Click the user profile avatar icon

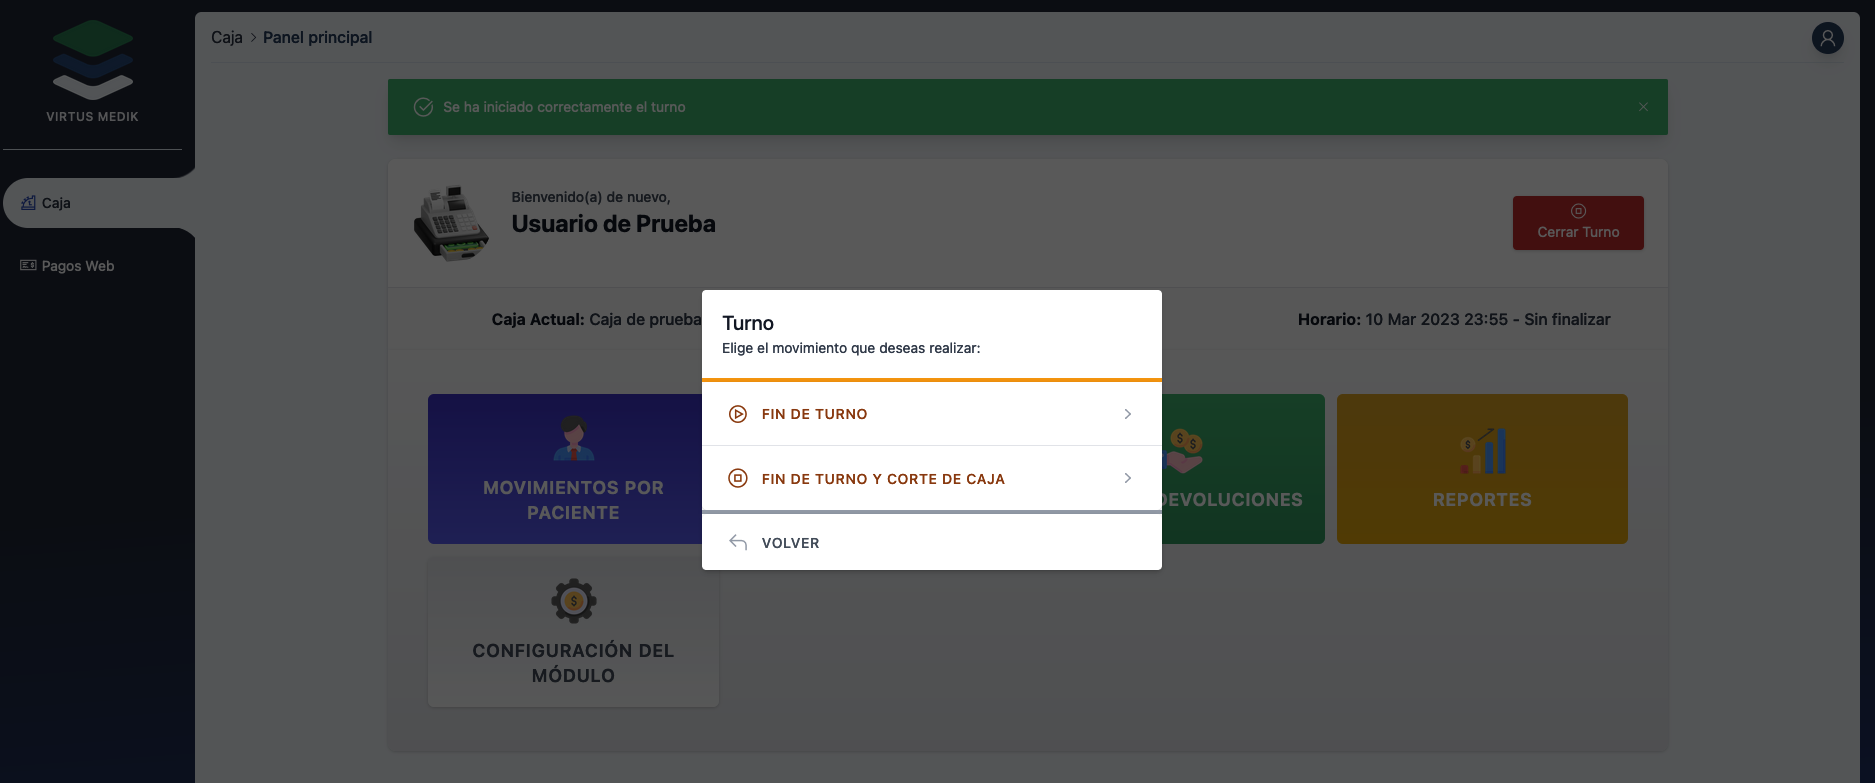(1827, 38)
